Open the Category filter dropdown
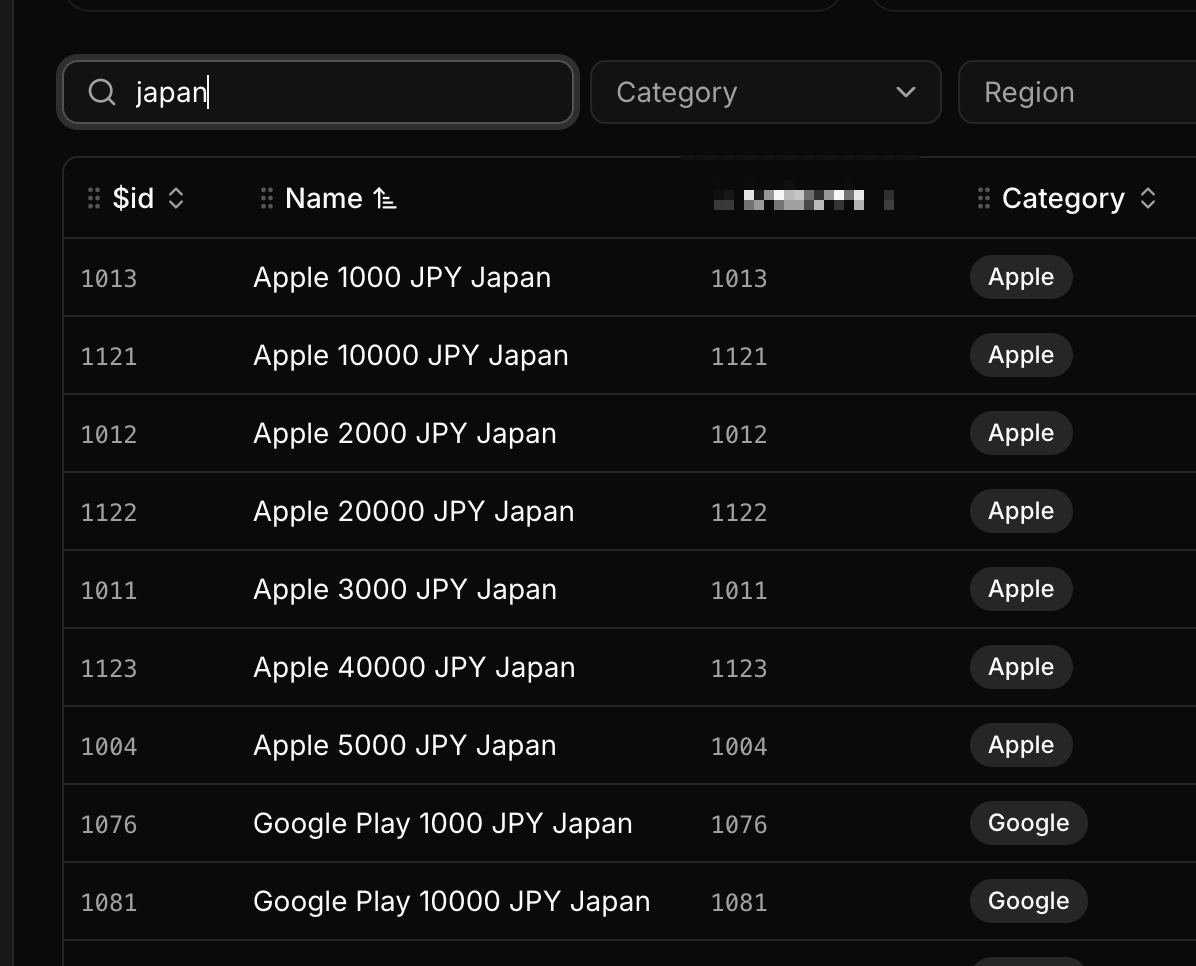This screenshot has width=1196, height=966. click(765, 92)
